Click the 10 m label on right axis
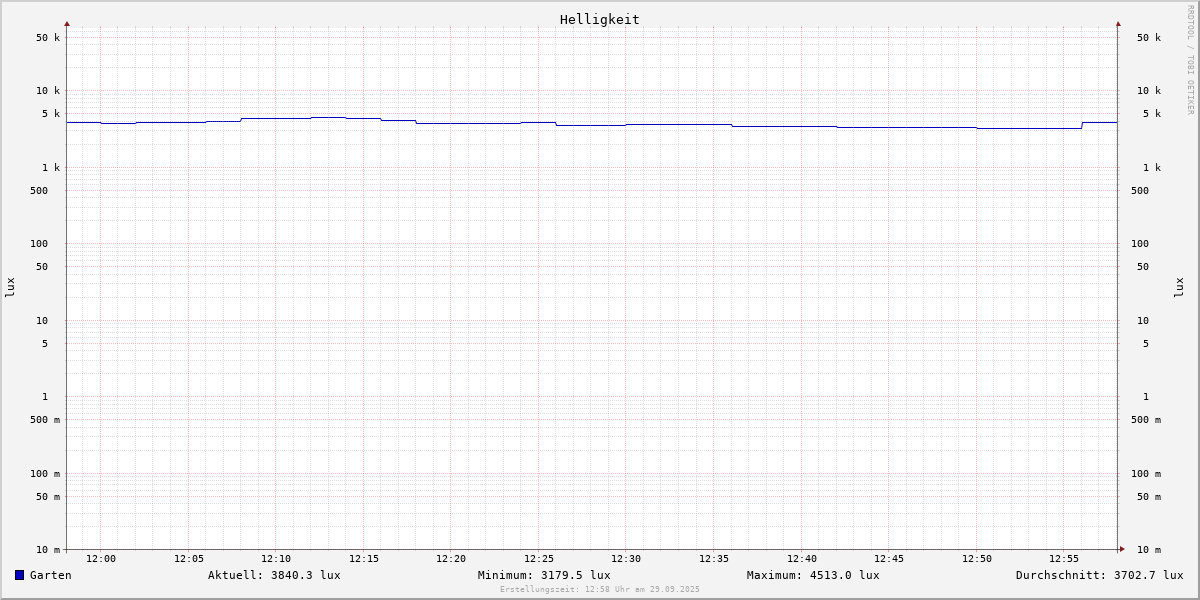Image resolution: width=1200 pixels, height=600 pixels. [1149, 550]
